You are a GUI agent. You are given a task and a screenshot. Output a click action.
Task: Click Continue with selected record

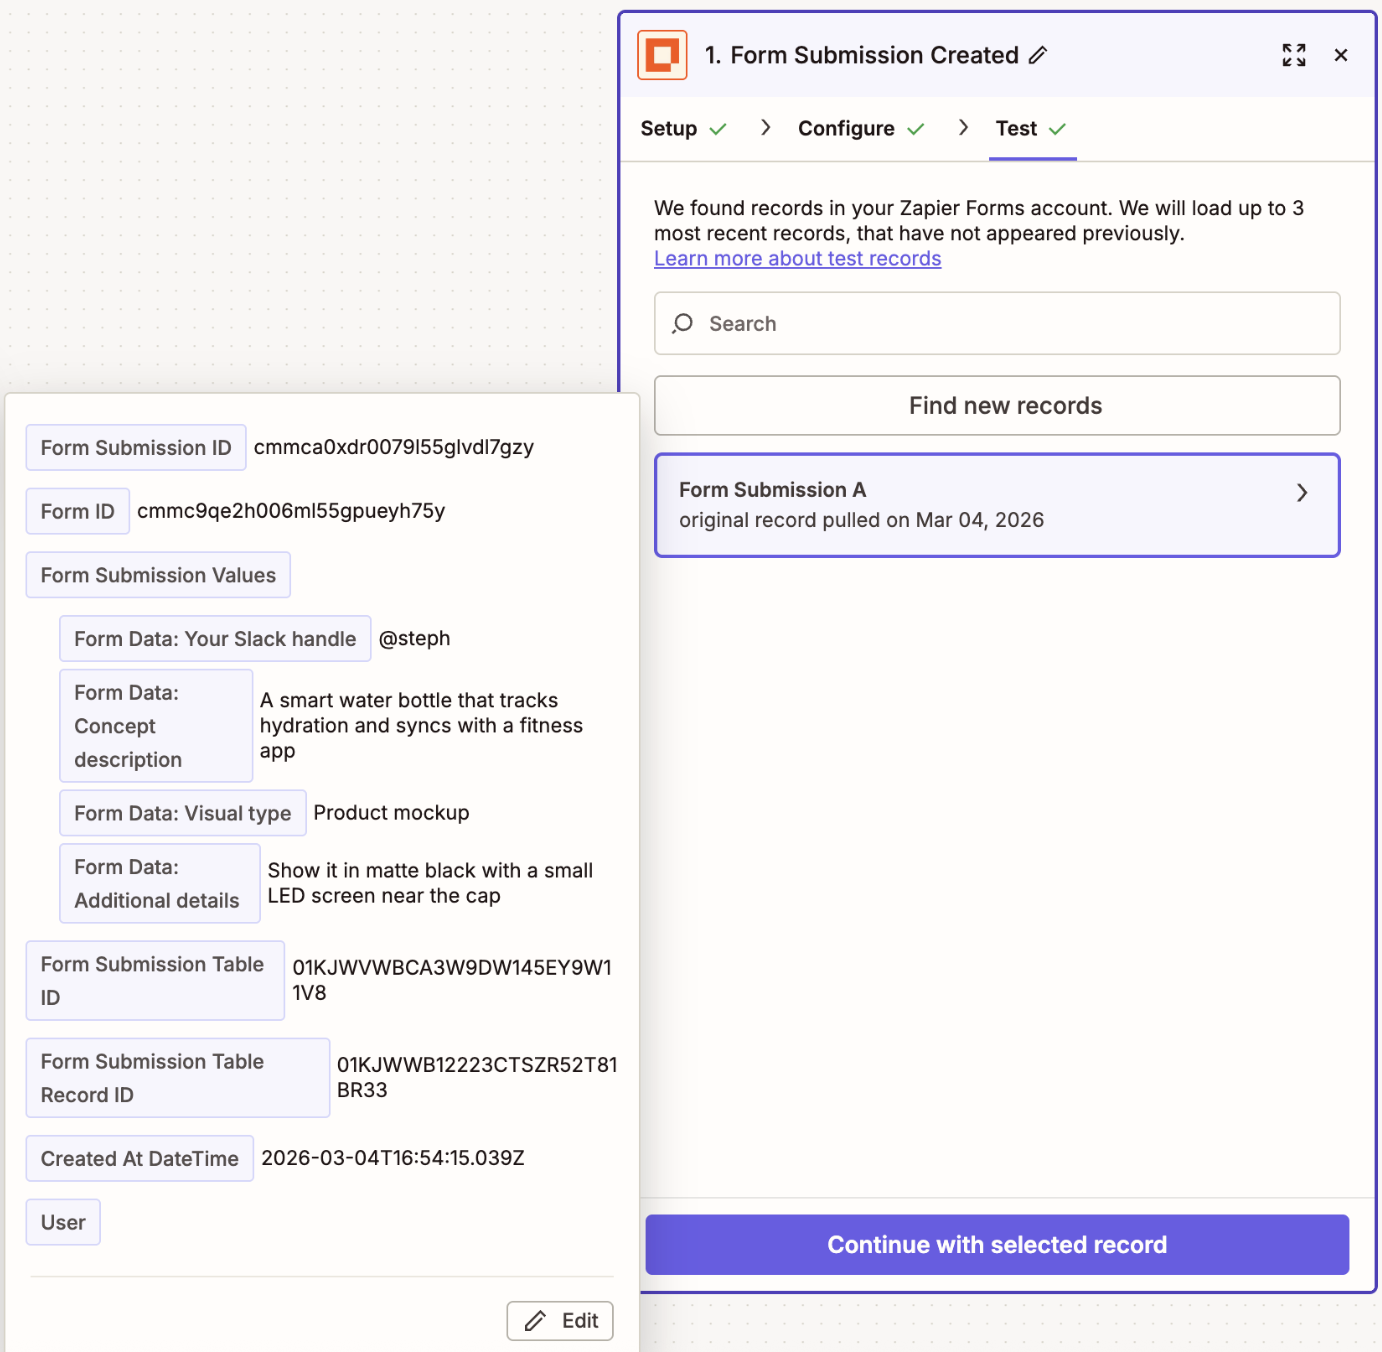996,1244
